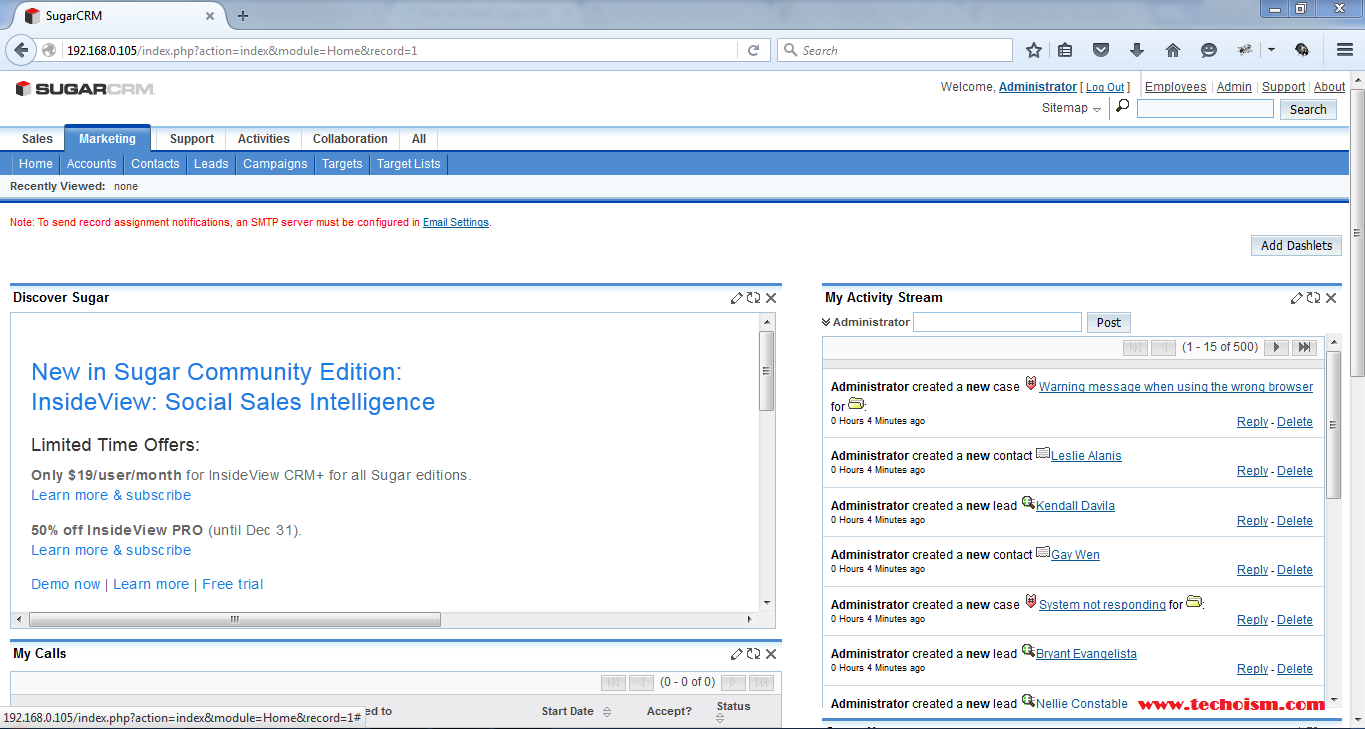Click the Pocket icon in the toolbar
This screenshot has height=729, width=1365.
(x=1101, y=50)
